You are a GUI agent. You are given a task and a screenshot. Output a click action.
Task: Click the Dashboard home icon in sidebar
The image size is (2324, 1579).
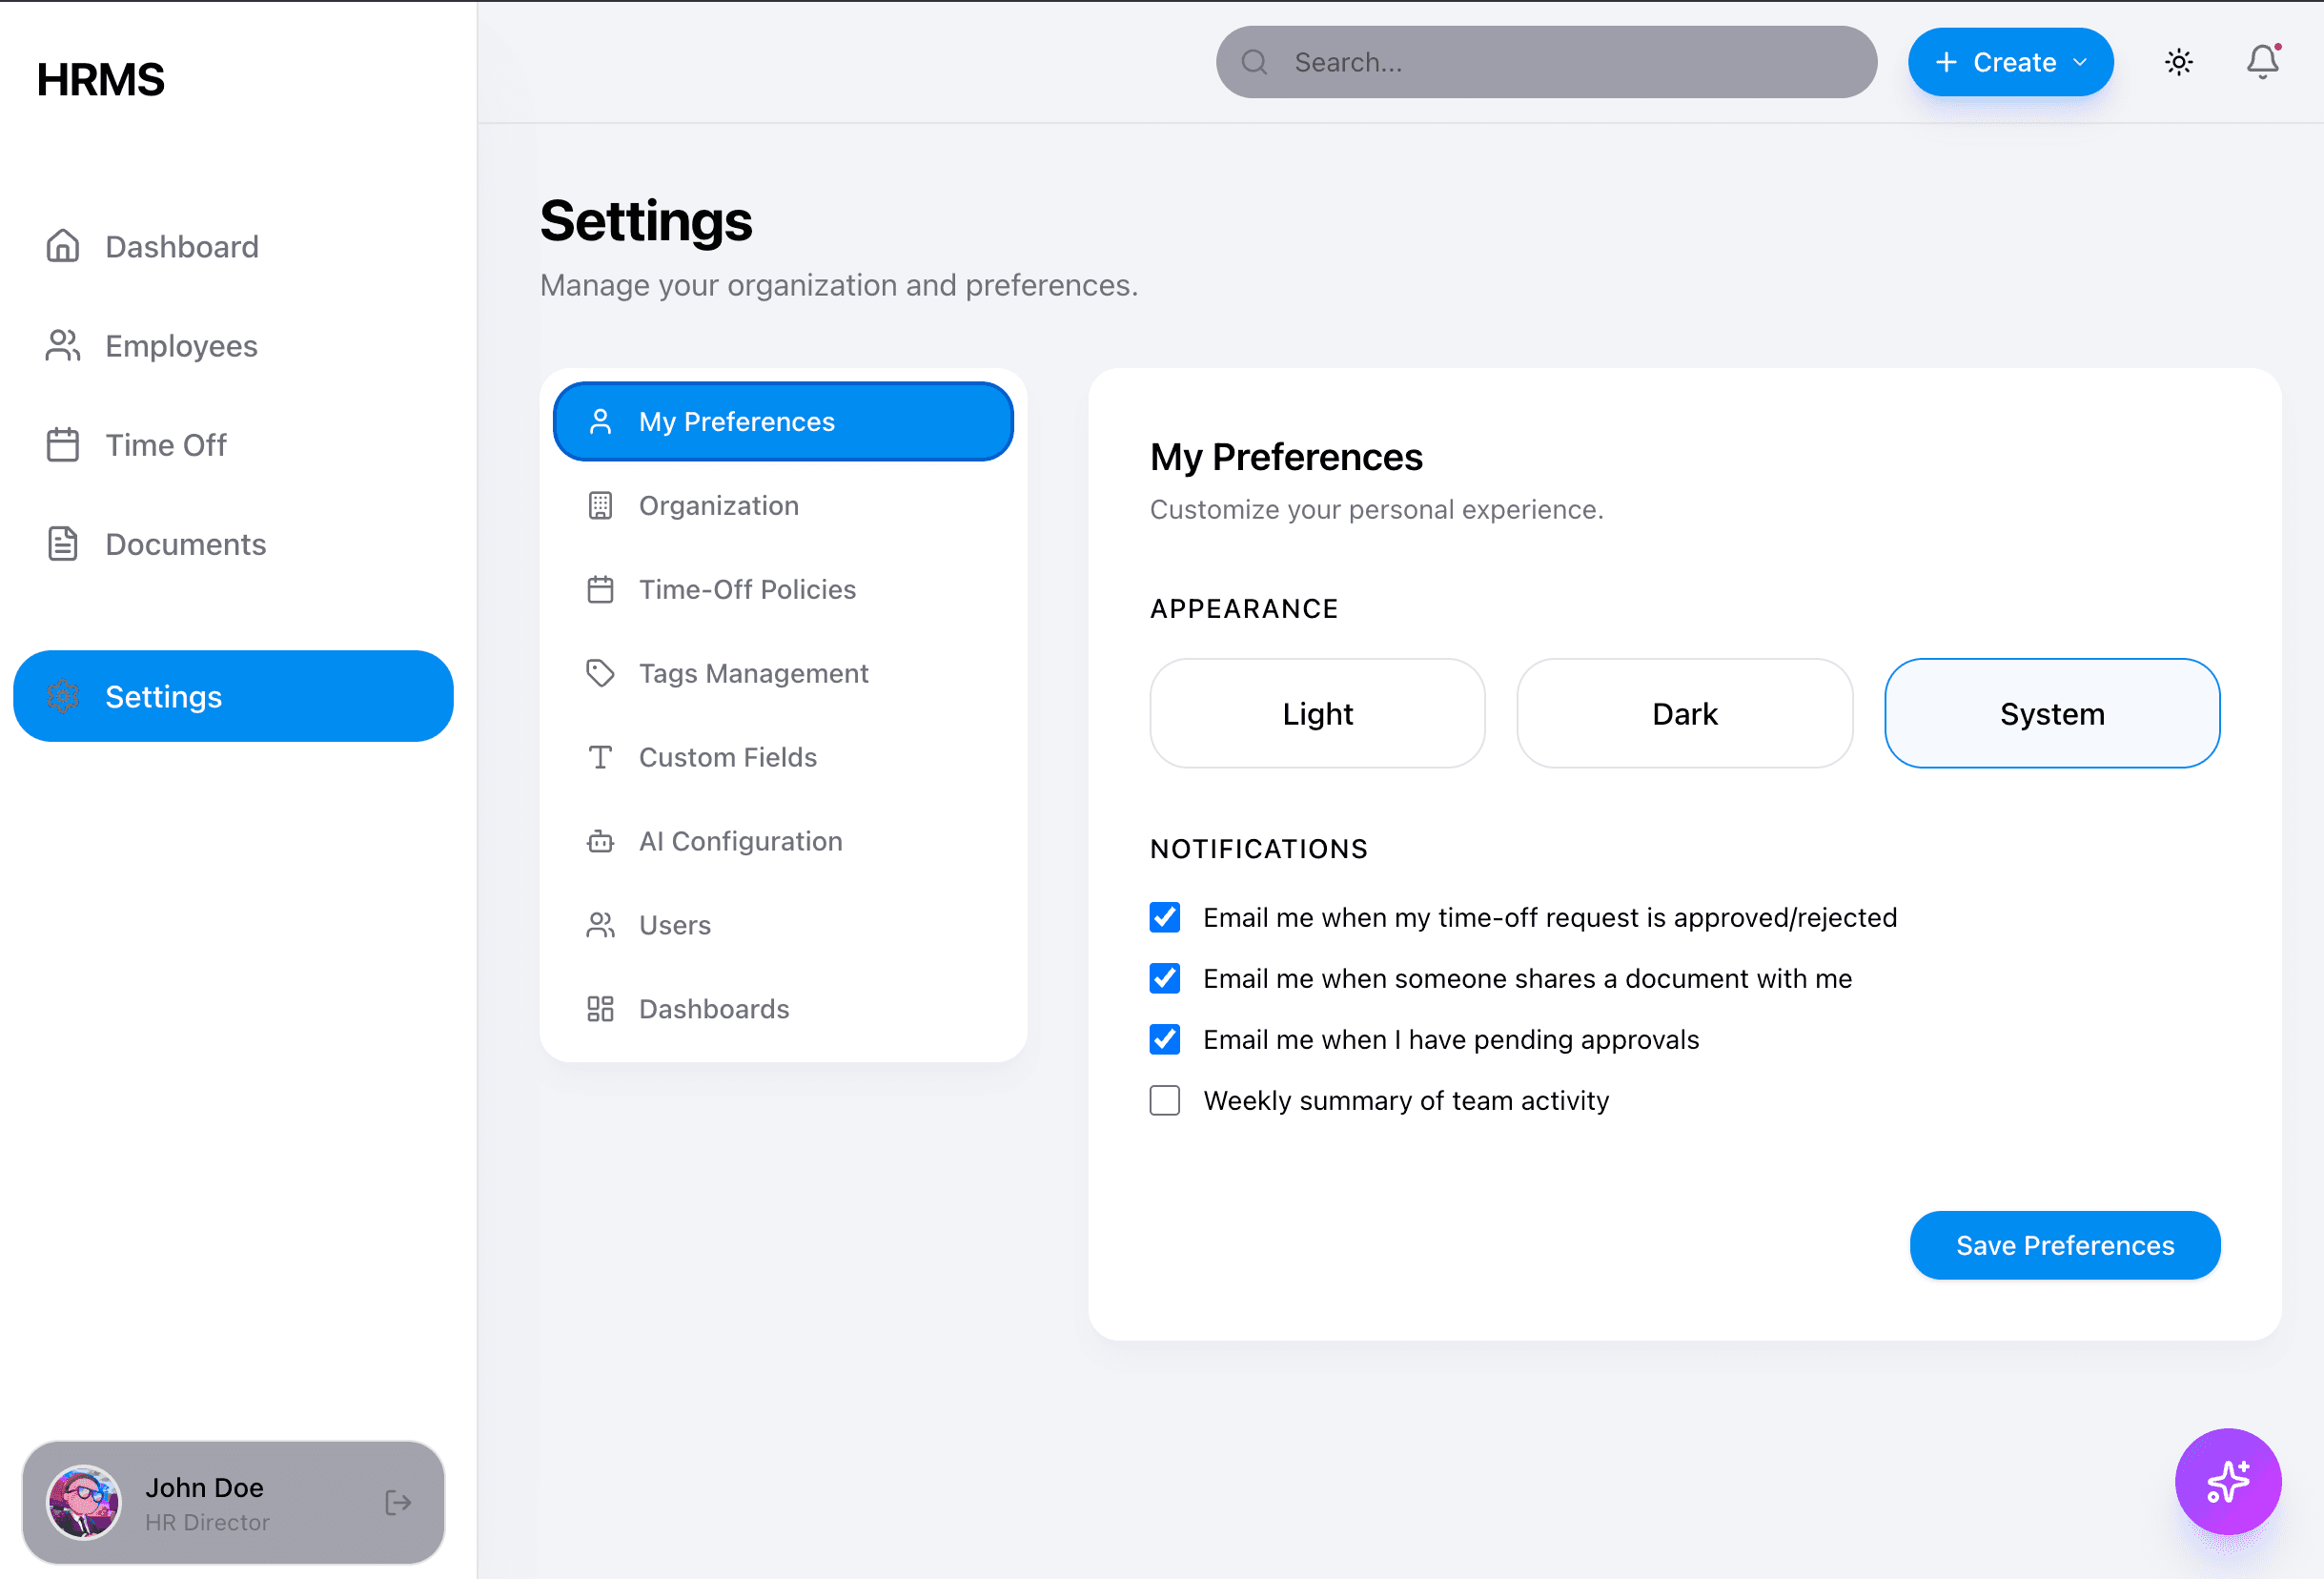pyautogui.click(x=63, y=246)
